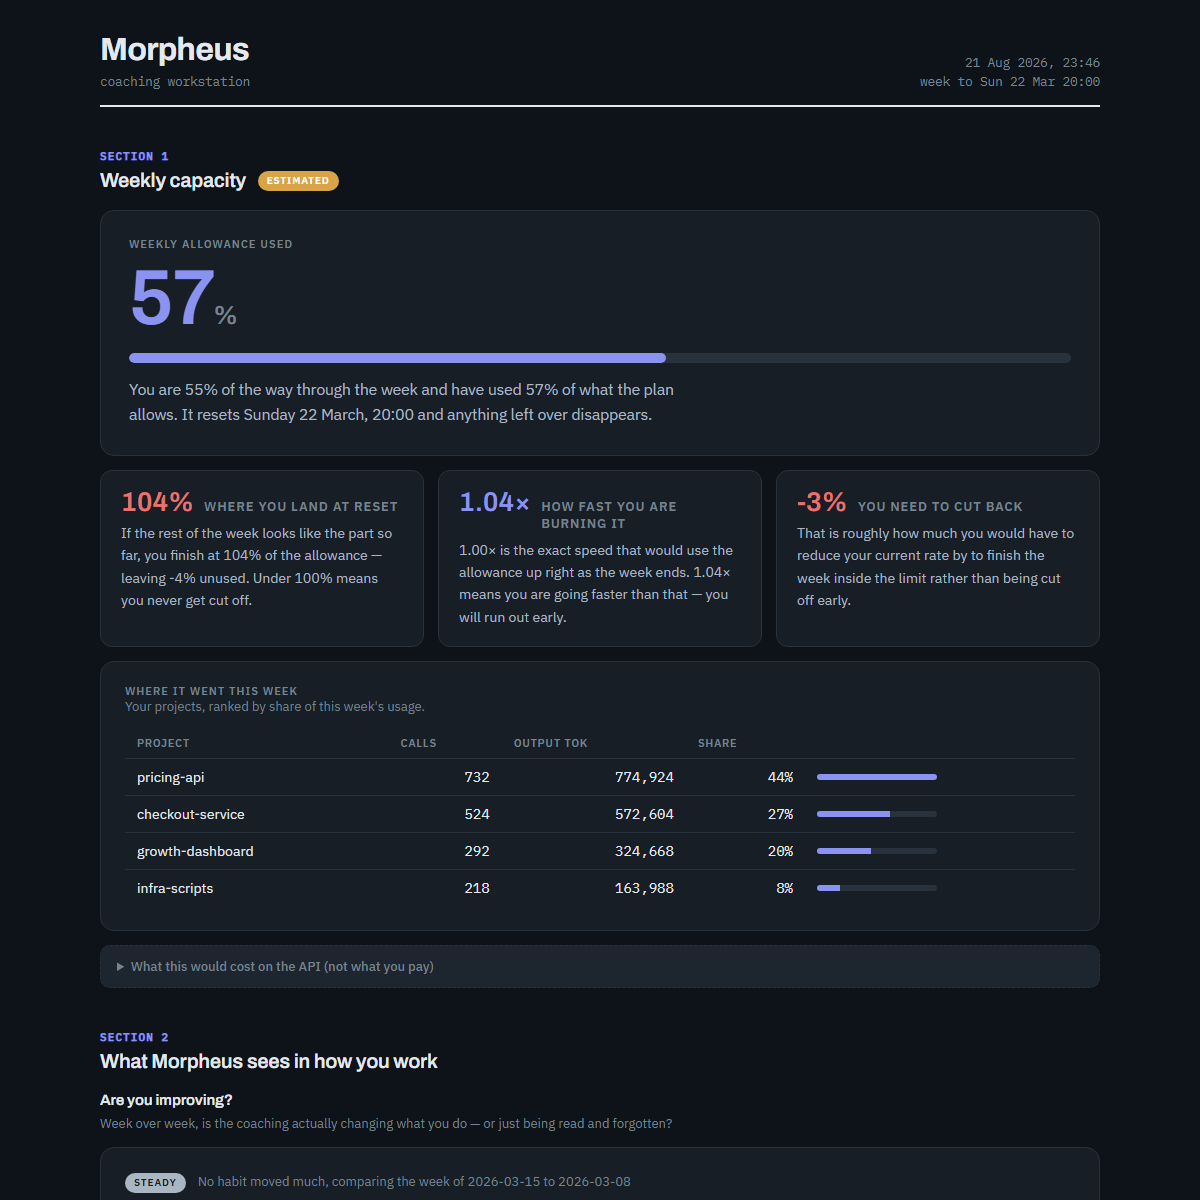Click the large 57 percent figure

[172, 298]
